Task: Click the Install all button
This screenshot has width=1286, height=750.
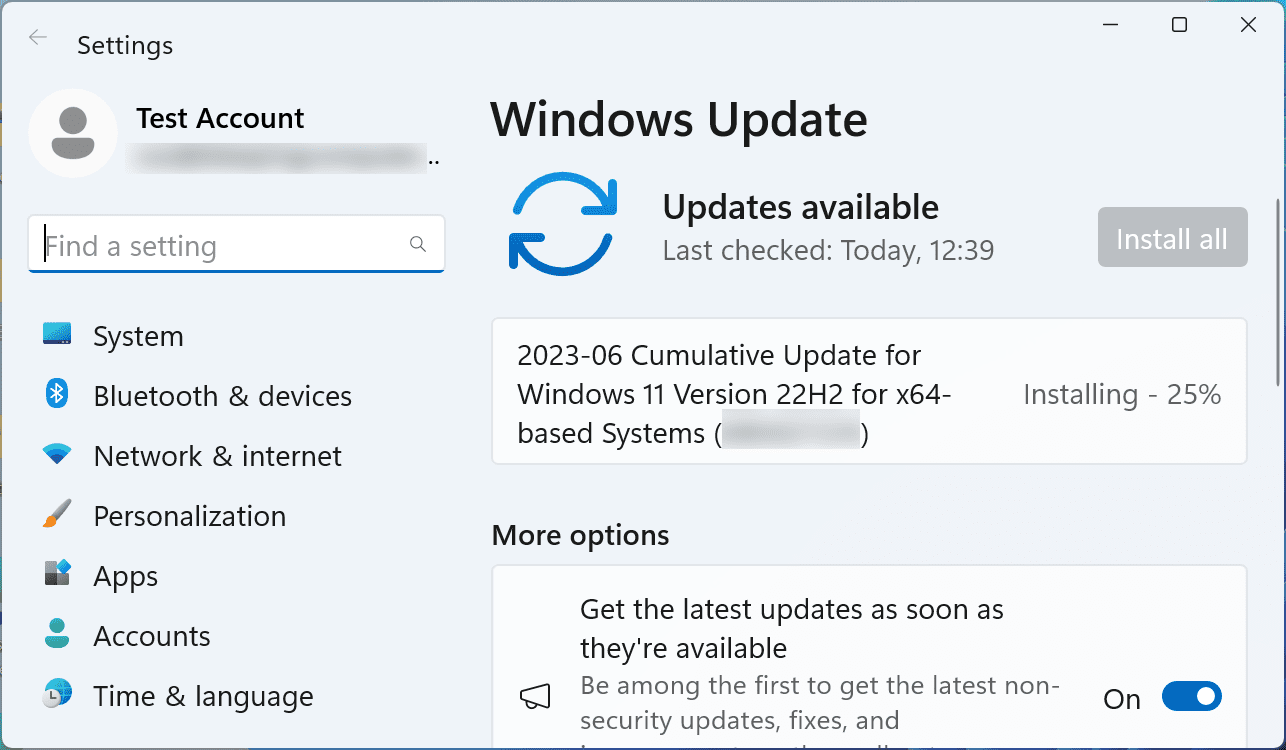Action: tap(1172, 237)
